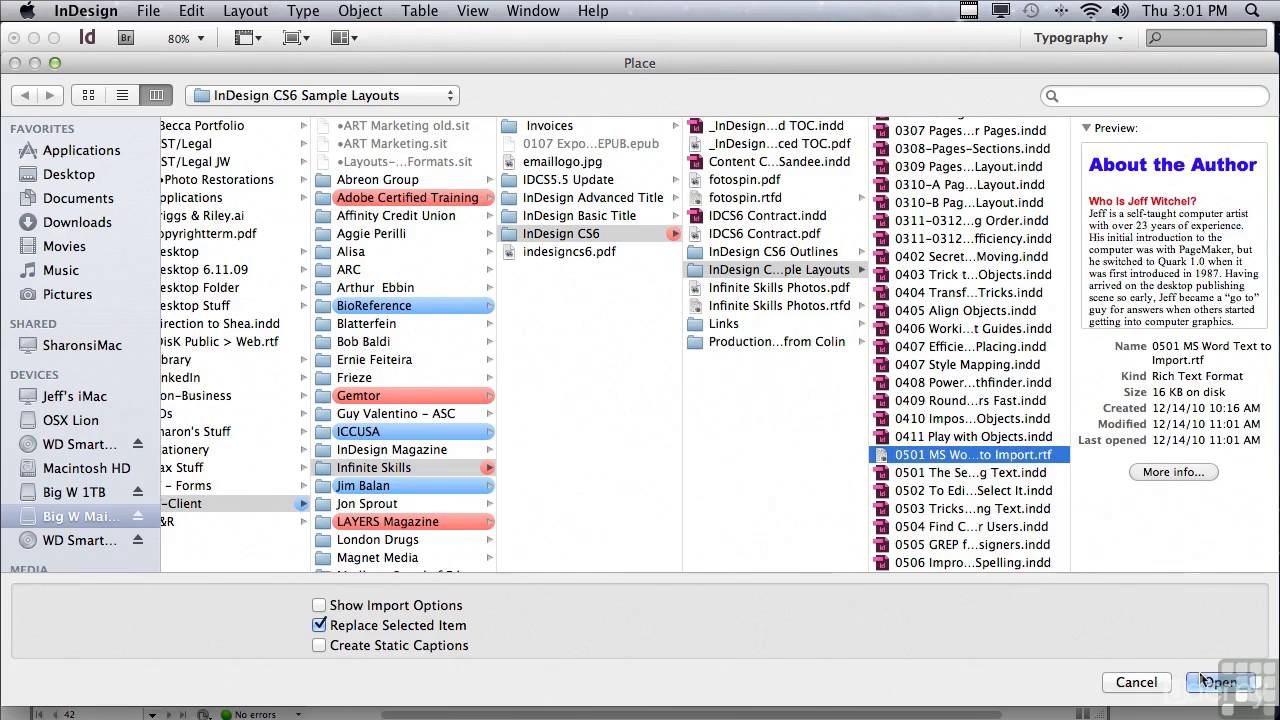Click the Open button
Screen dimensions: 1280x720
click(x=1220, y=682)
